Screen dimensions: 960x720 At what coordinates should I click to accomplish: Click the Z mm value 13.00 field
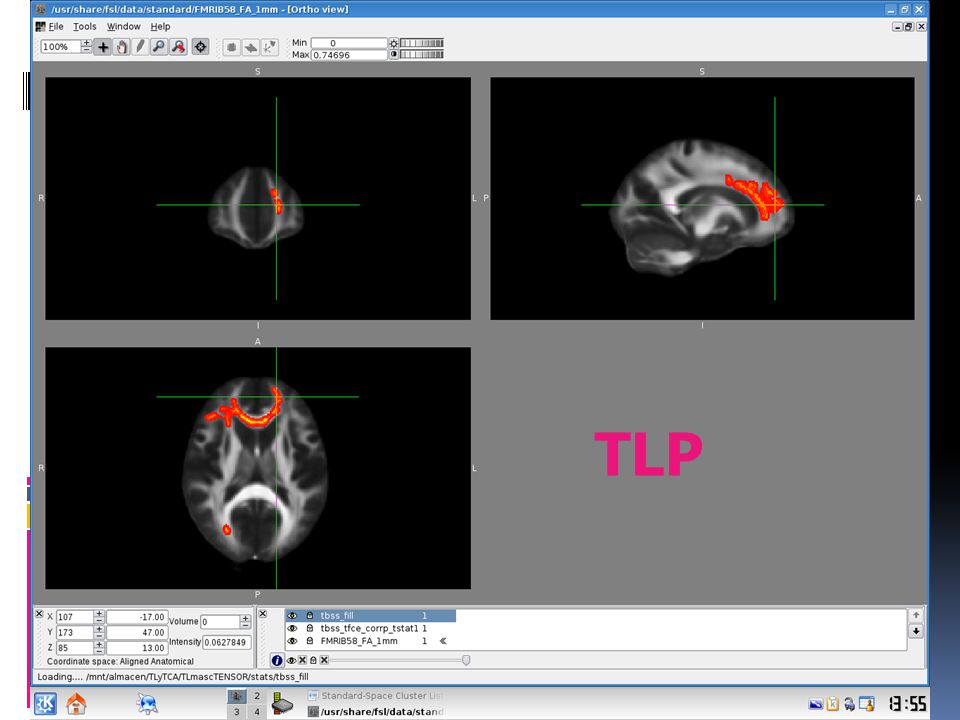pos(137,648)
